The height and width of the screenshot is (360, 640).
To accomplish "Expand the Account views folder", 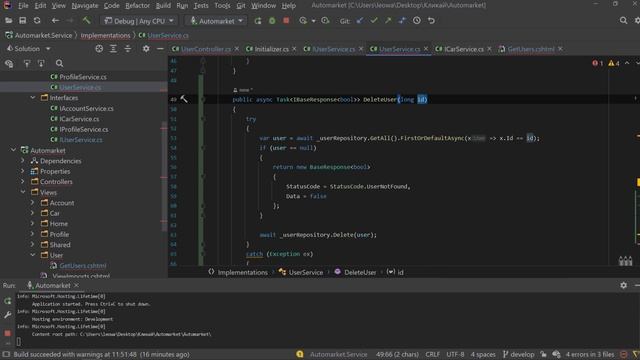I will [x=33, y=203].
